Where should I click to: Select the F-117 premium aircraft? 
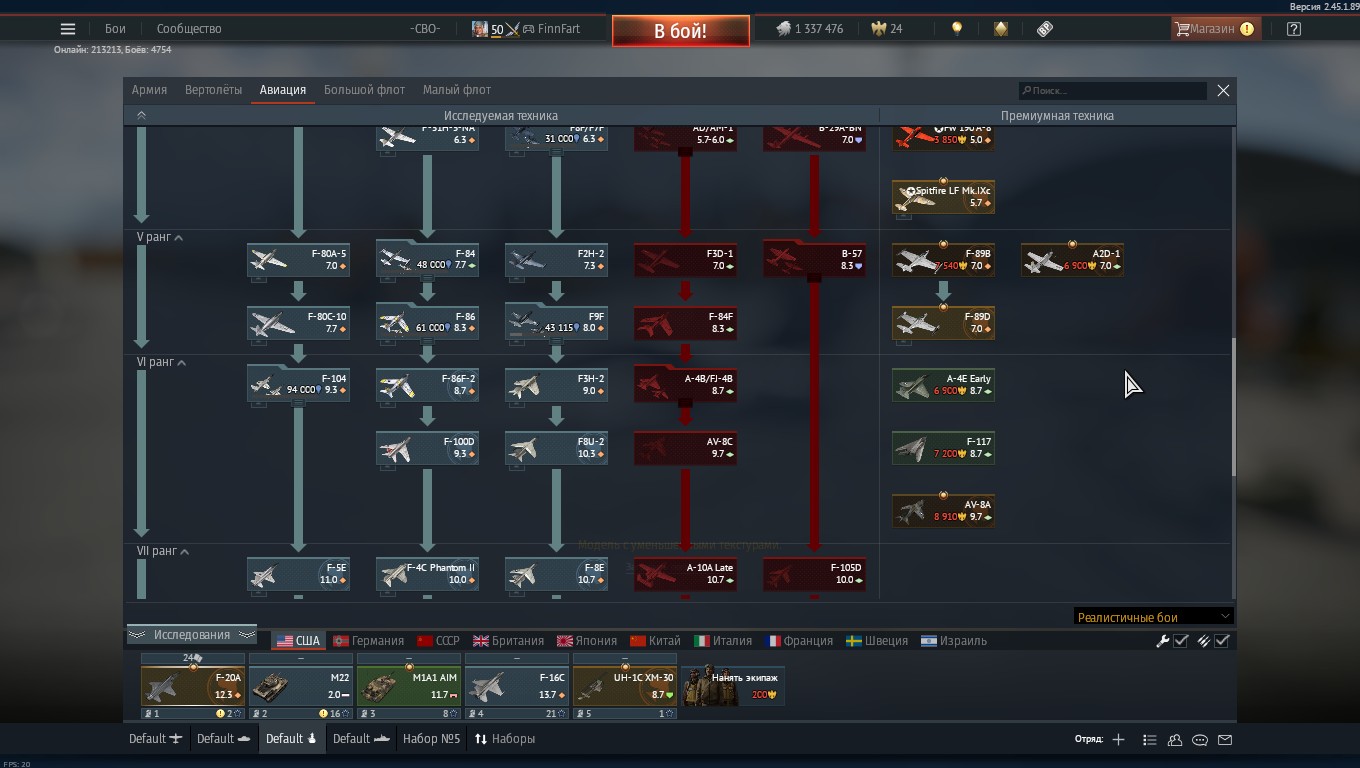943,448
